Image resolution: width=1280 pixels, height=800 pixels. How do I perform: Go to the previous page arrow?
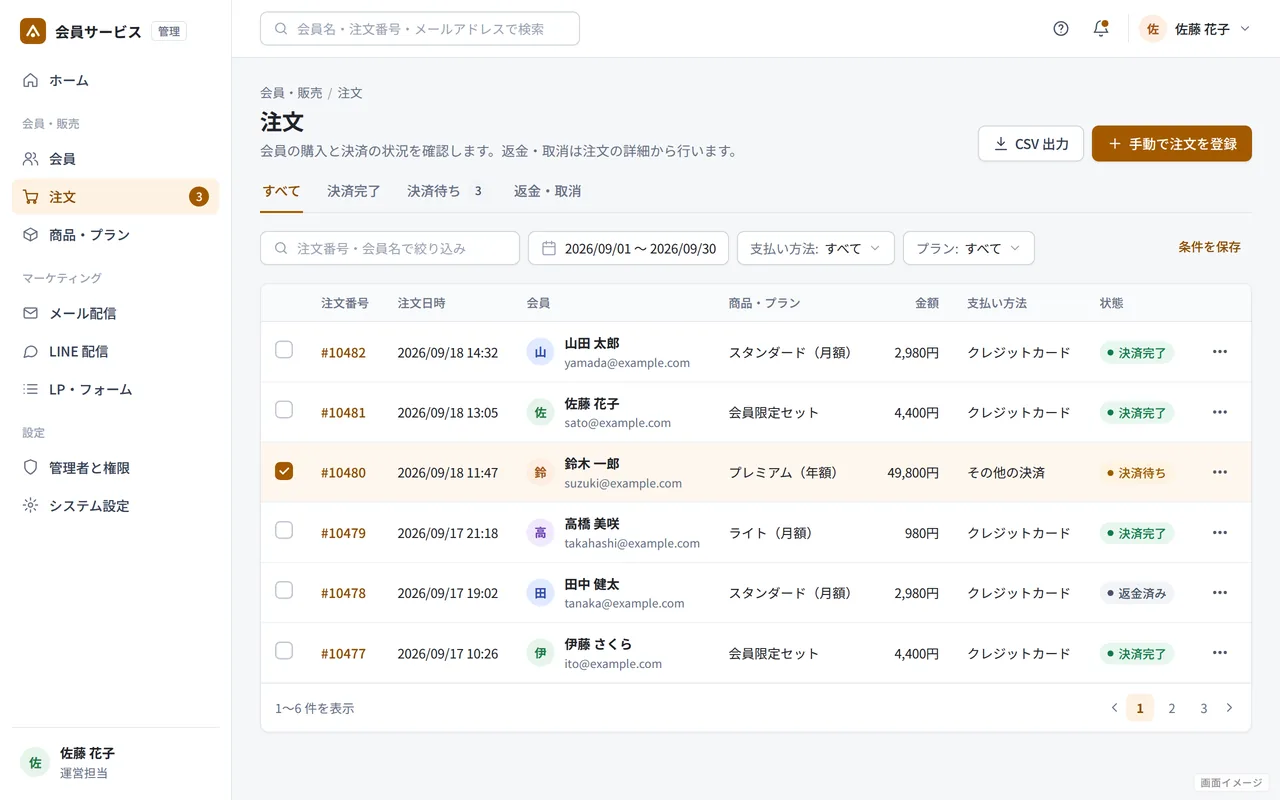1114,708
